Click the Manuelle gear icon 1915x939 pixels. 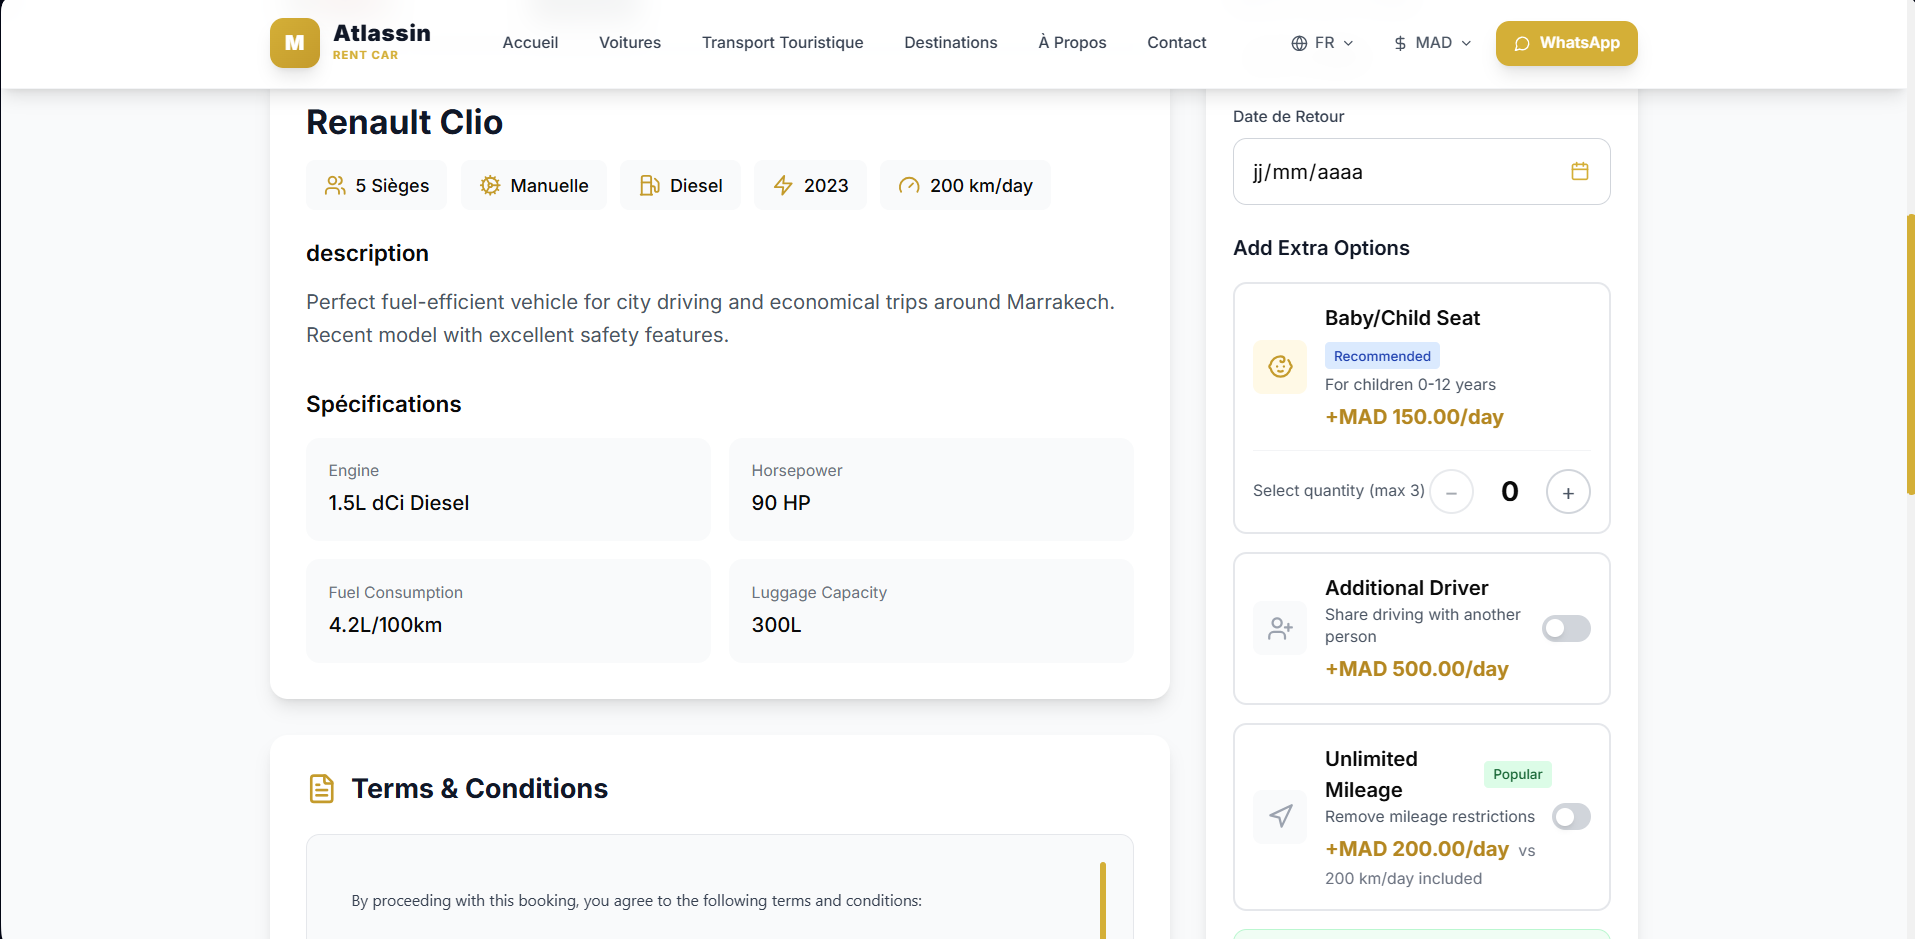click(490, 185)
